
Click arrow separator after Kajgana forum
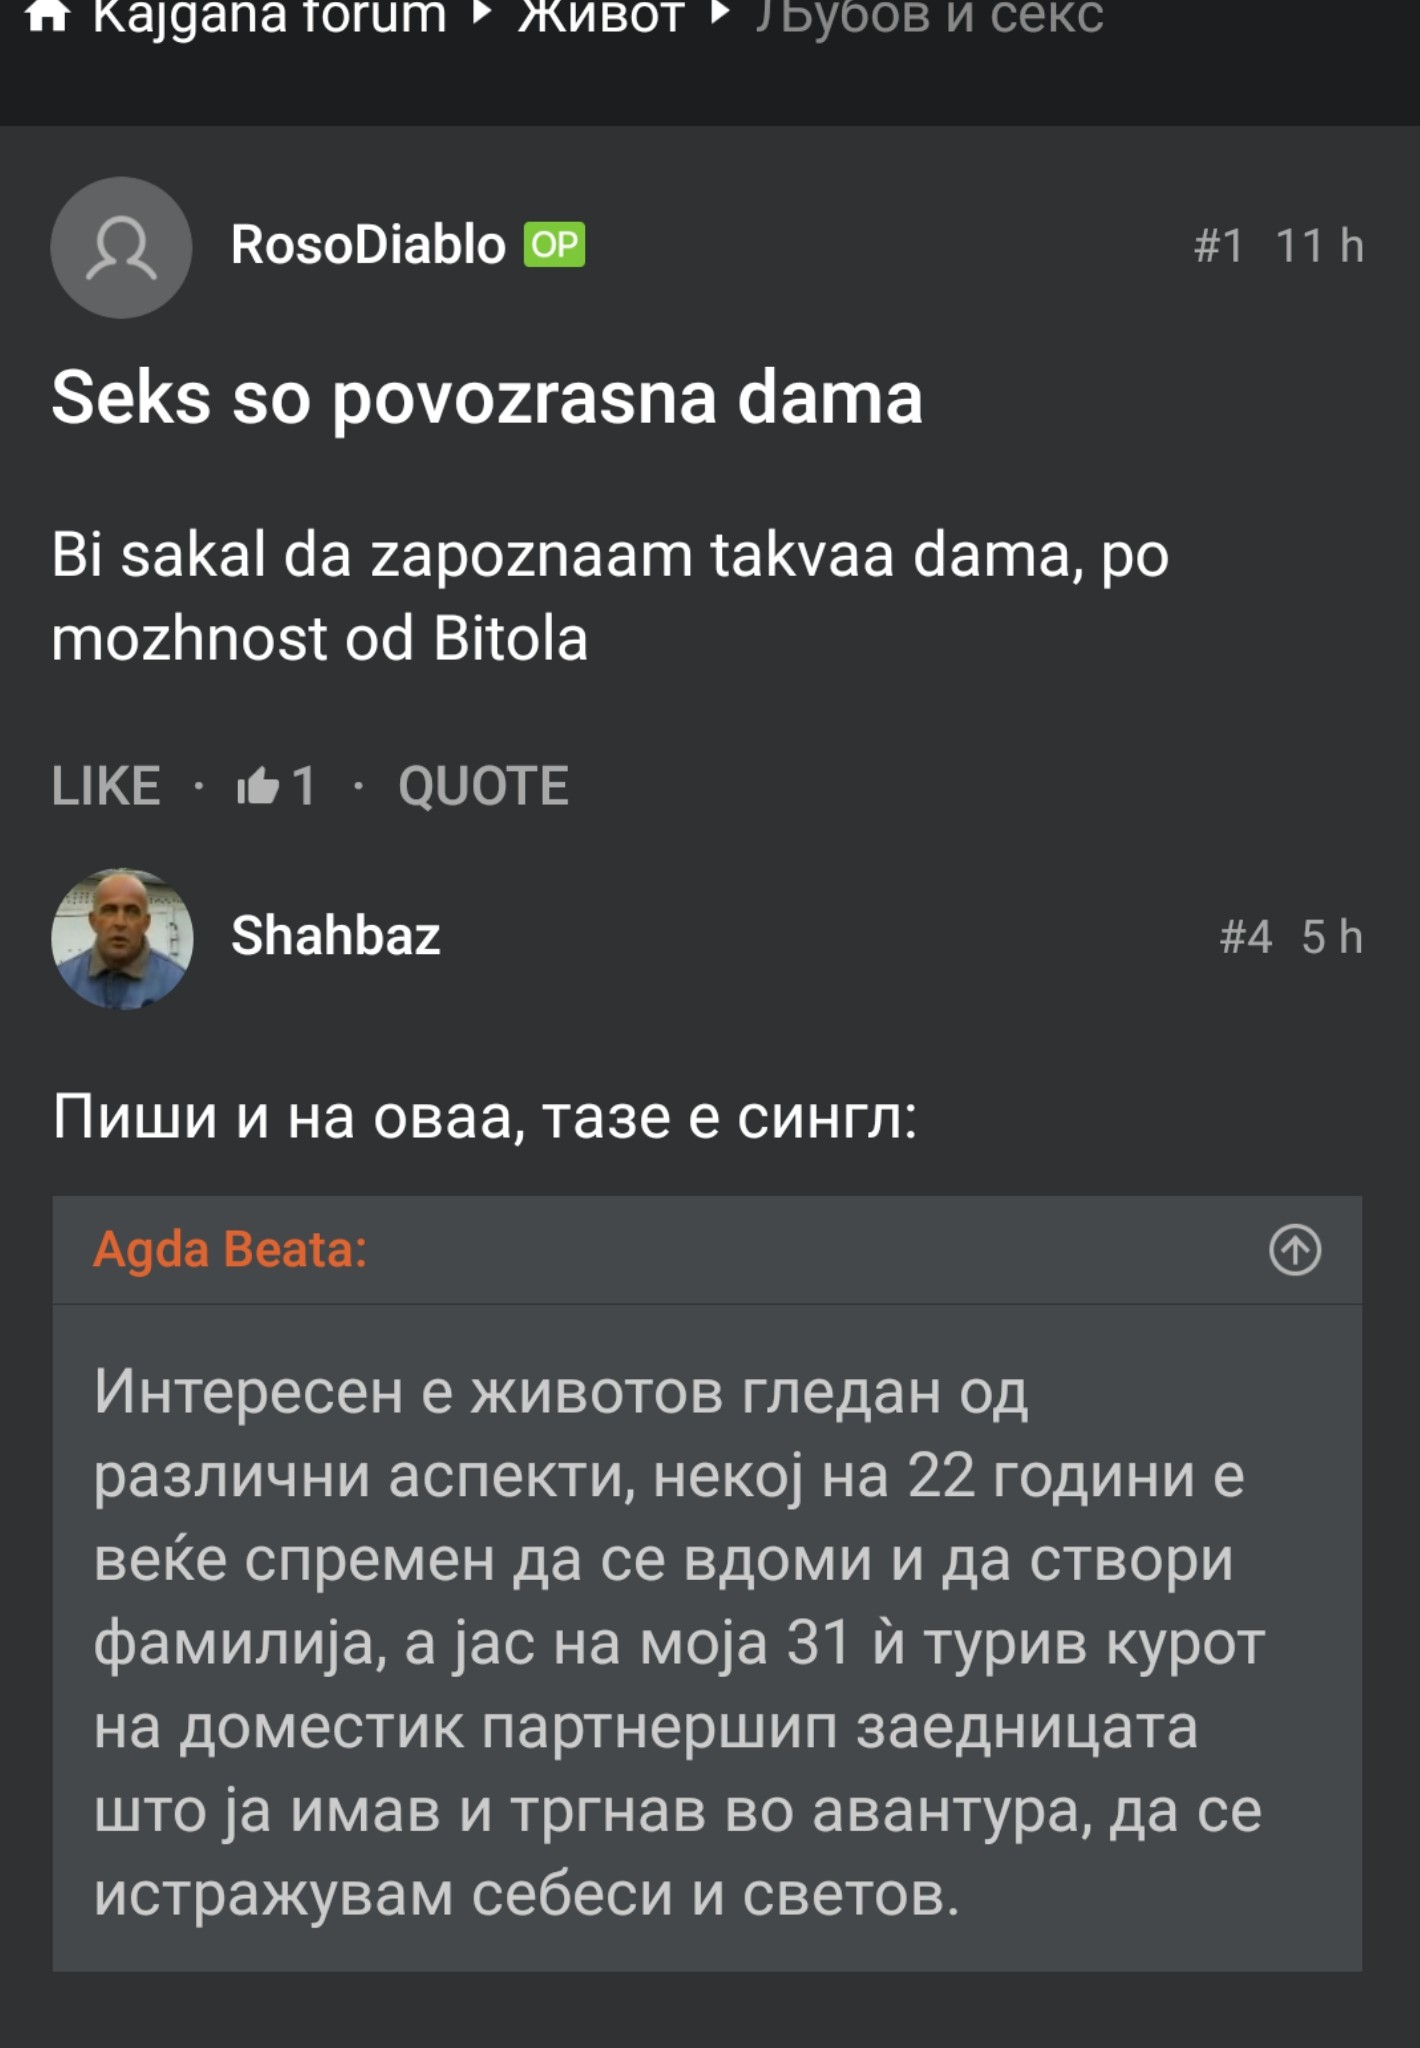pyautogui.click(x=482, y=14)
